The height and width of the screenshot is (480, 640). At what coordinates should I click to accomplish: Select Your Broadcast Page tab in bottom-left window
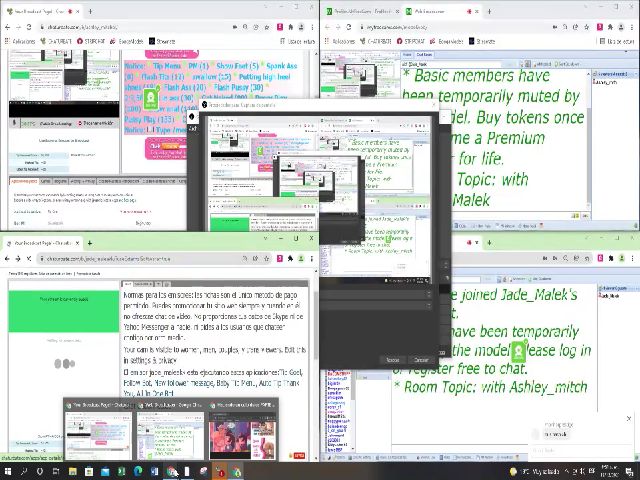[x=43, y=243]
